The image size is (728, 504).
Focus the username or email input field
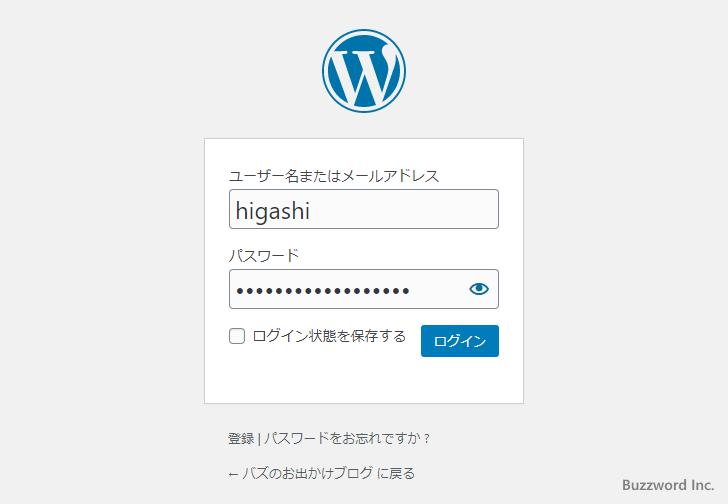(364, 209)
